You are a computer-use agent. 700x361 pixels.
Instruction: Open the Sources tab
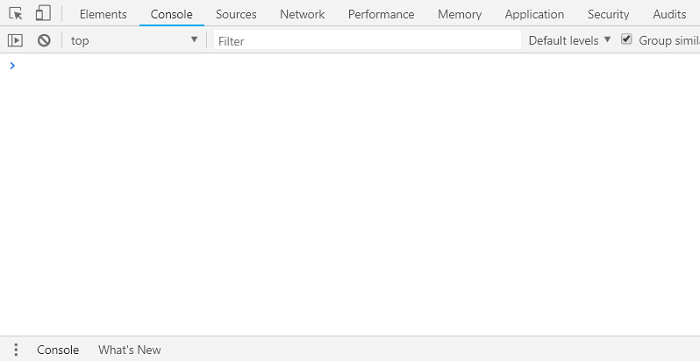pyautogui.click(x=236, y=14)
